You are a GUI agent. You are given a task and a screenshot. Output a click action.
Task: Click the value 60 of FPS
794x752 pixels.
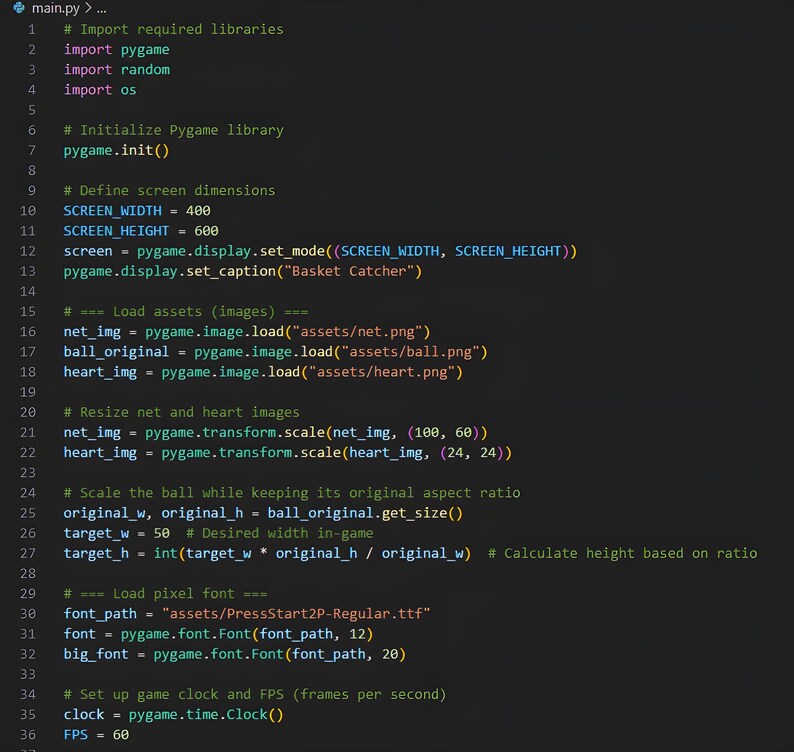[121, 734]
